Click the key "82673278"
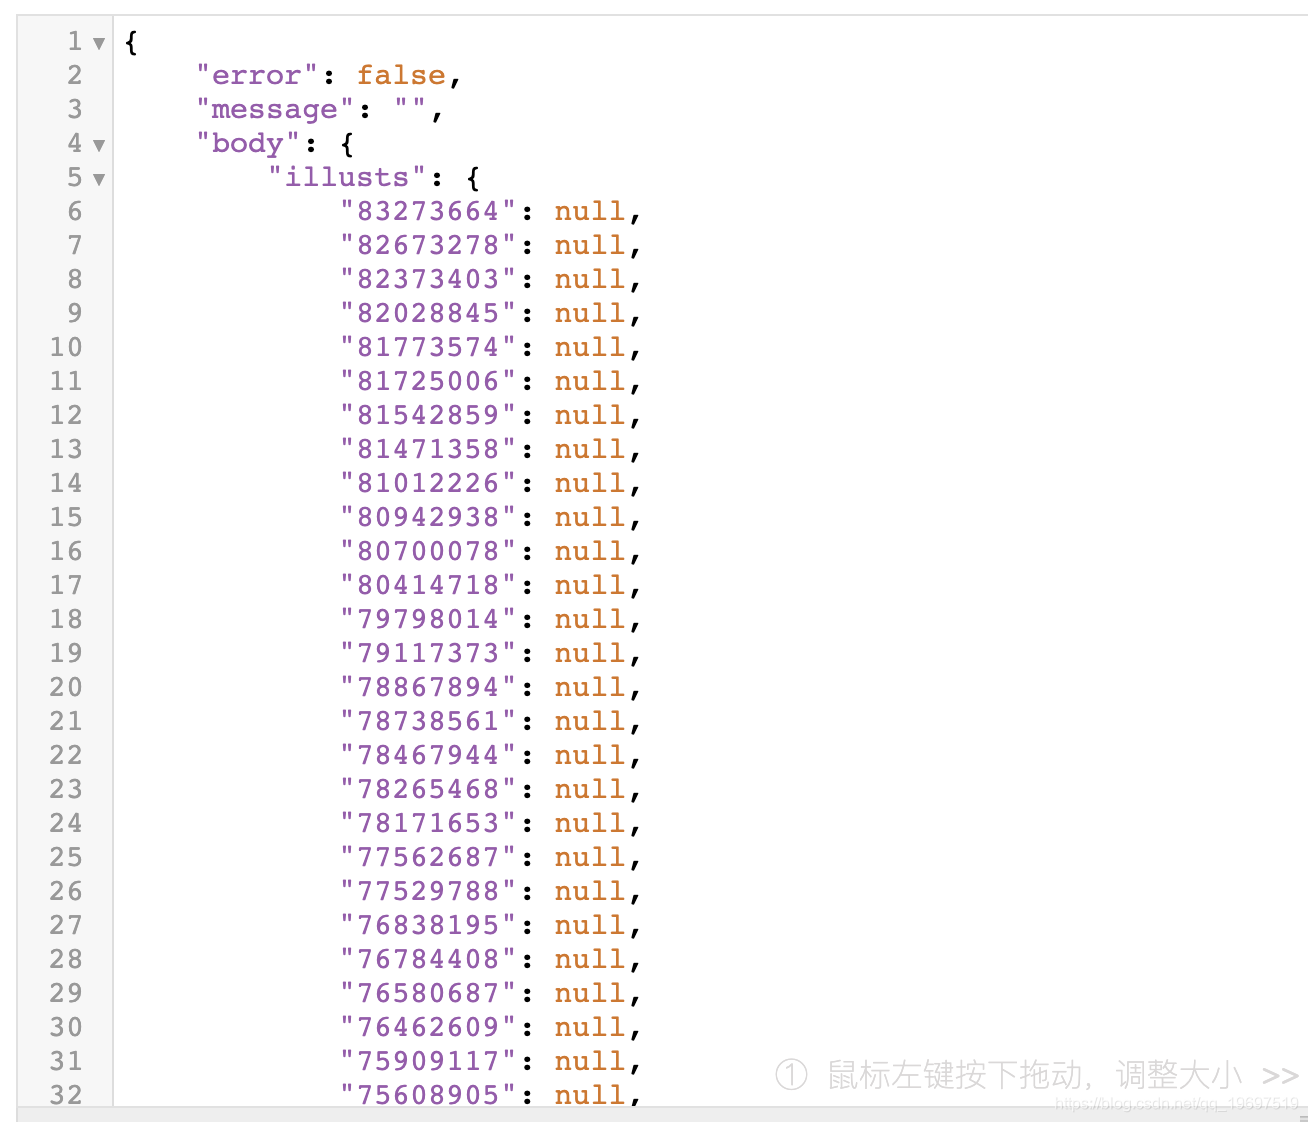1308x1122 pixels. click(x=428, y=245)
